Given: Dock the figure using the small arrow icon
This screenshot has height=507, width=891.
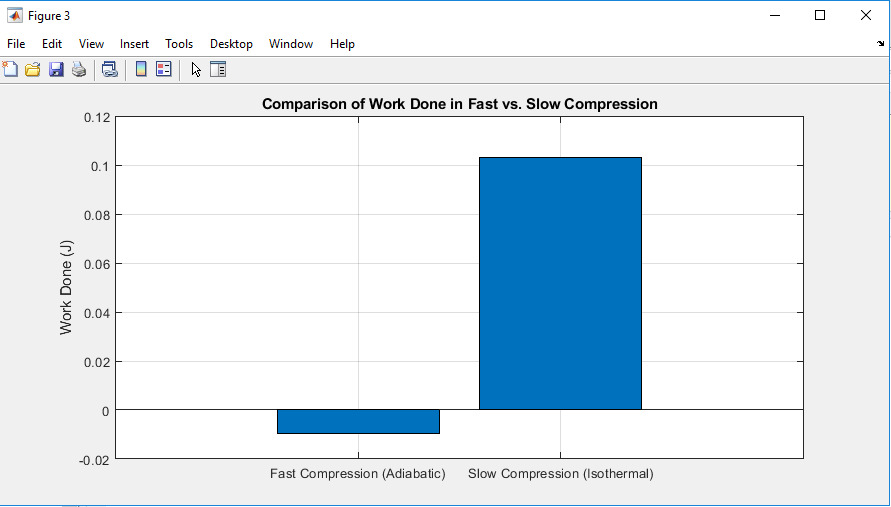Looking at the screenshot, I should pyautogui.click(x=881, y=43).
